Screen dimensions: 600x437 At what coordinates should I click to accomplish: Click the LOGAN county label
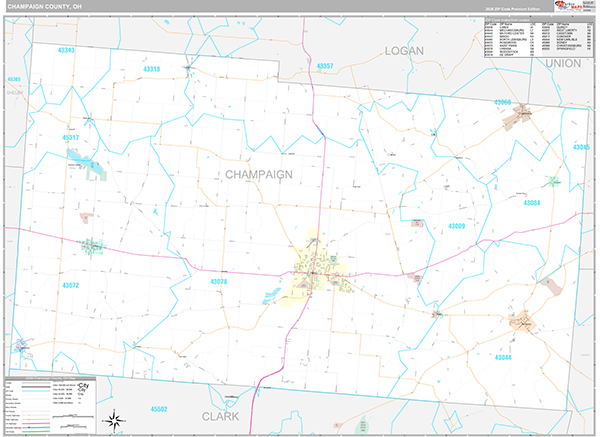404,51
